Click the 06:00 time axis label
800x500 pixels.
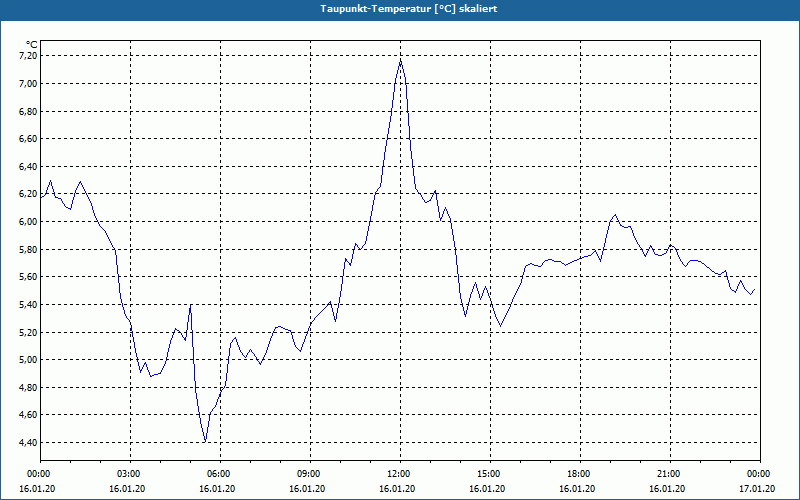(x=220, y=474)
